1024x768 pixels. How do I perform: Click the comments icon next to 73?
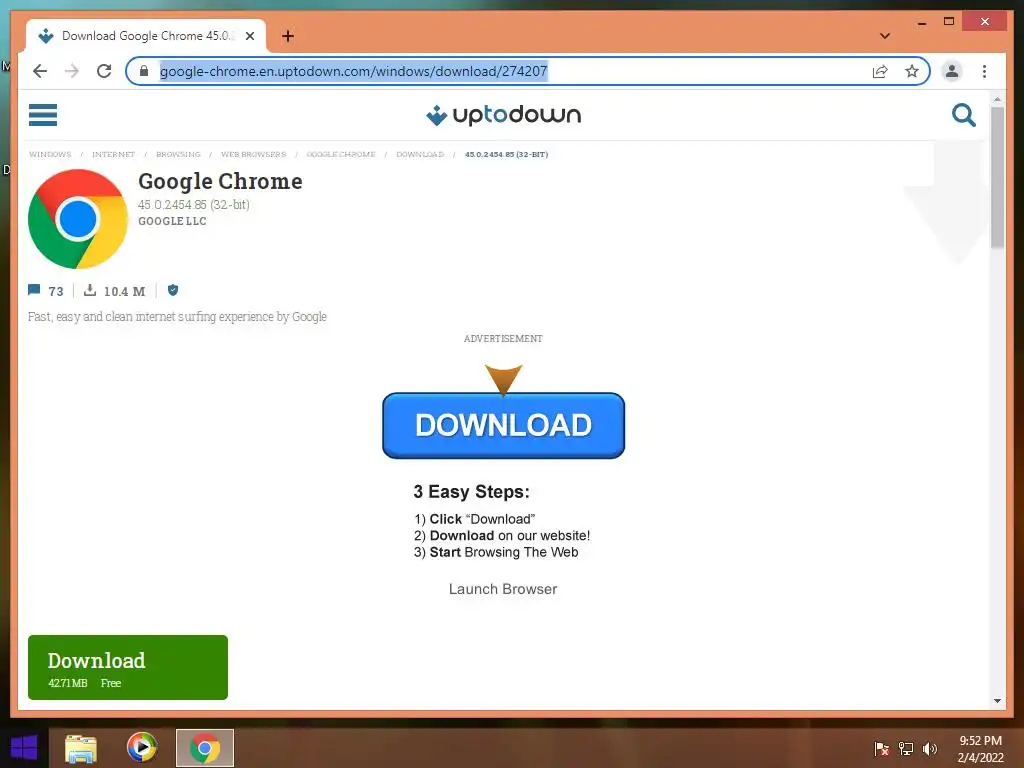(x=34, y=290)
